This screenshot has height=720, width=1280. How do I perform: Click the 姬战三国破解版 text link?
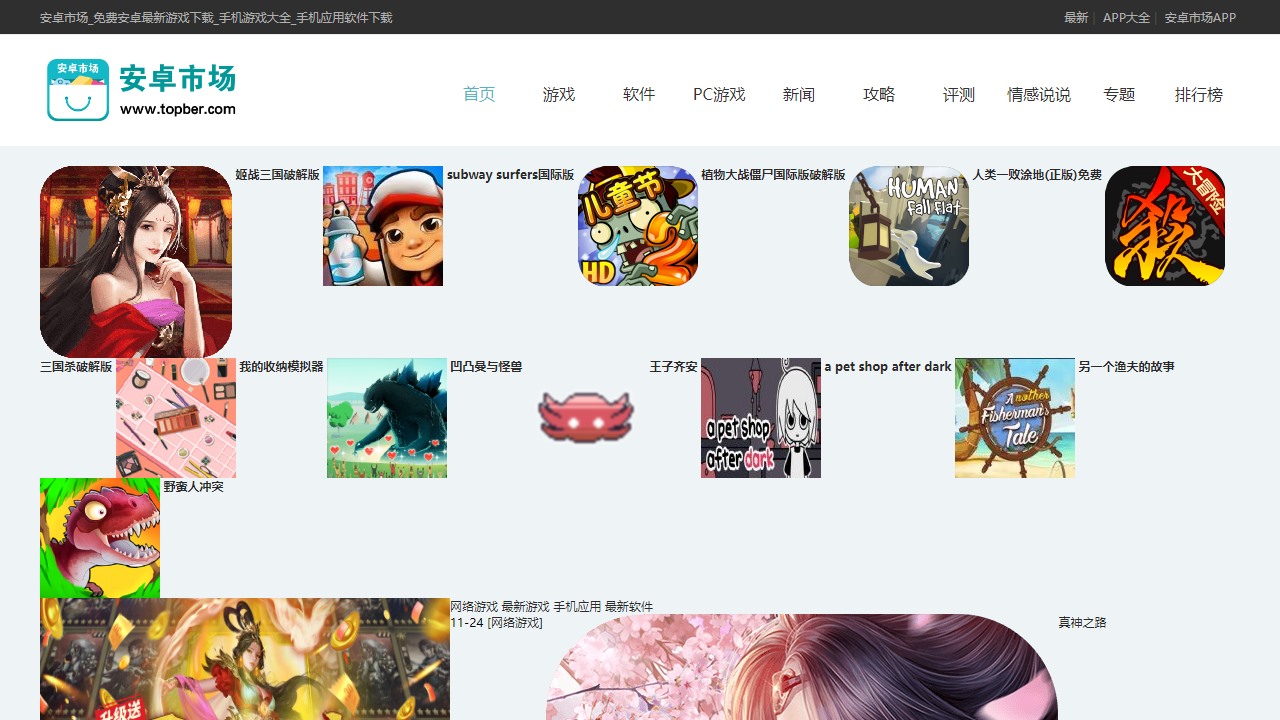[277, 174]
